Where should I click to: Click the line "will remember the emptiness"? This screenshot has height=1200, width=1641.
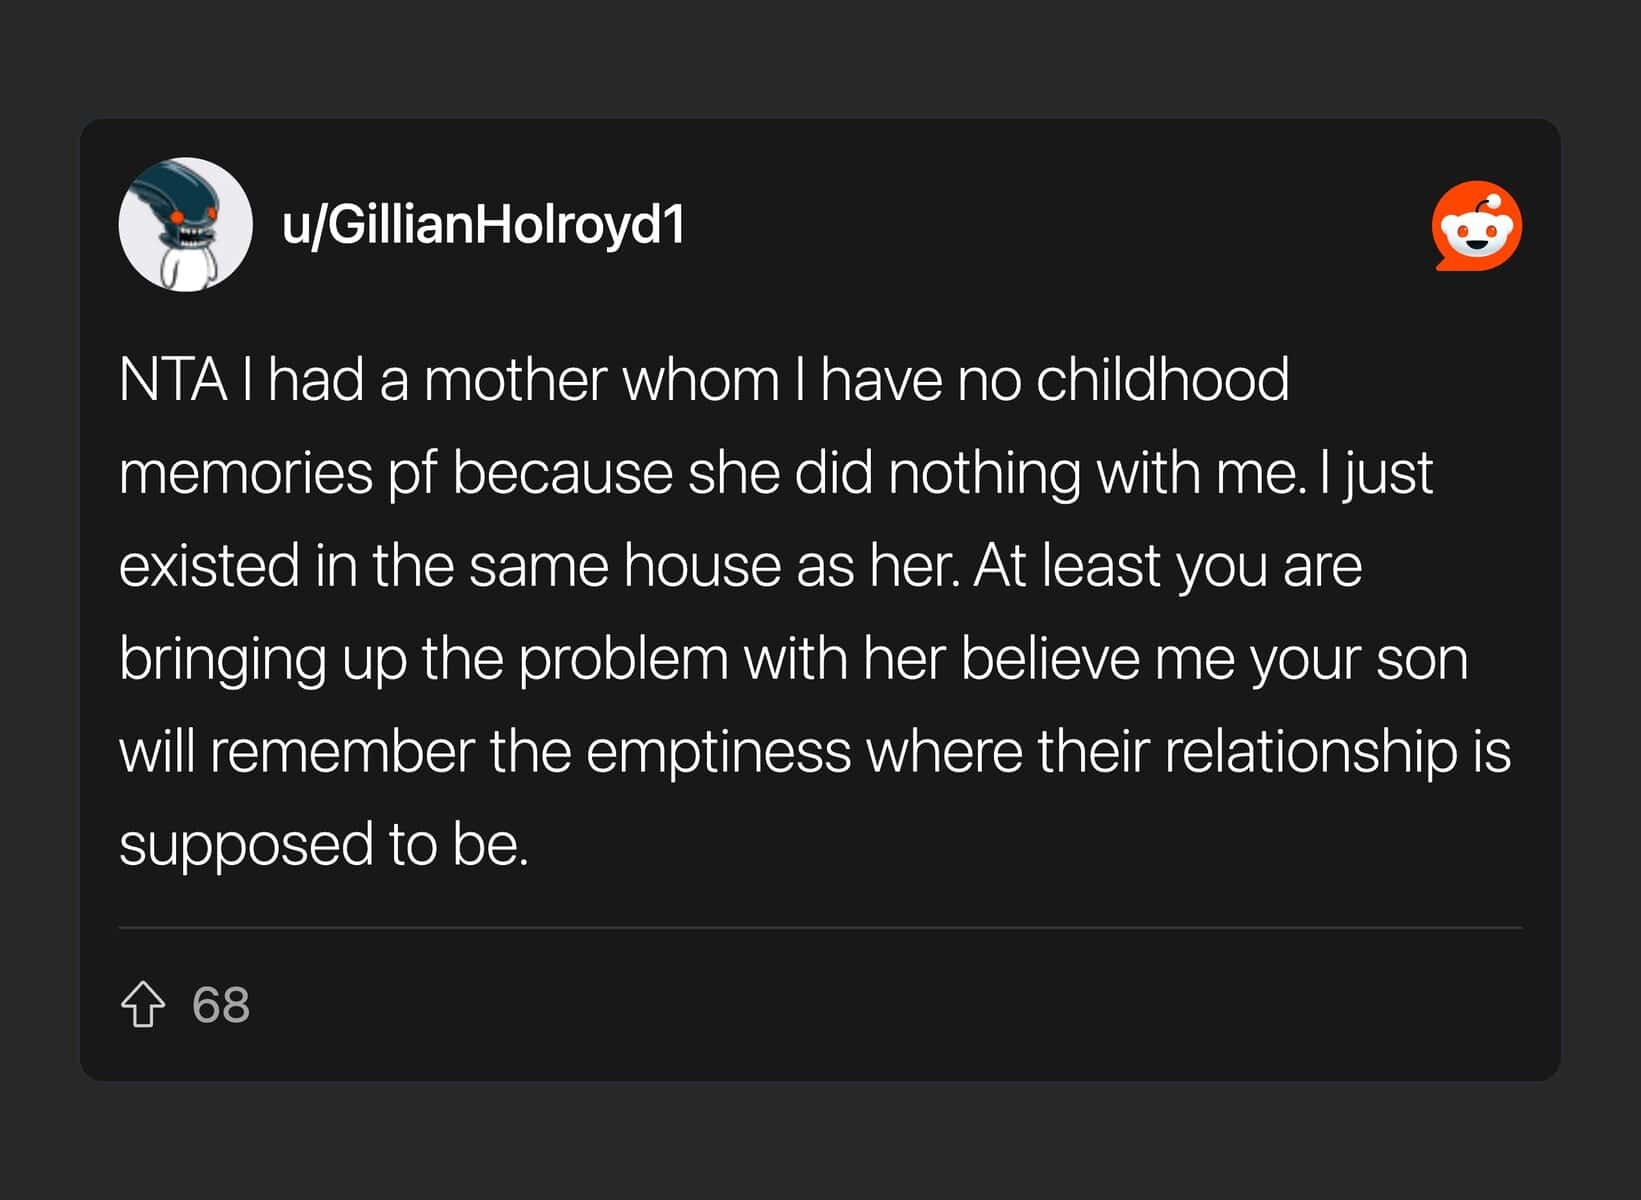815,751
